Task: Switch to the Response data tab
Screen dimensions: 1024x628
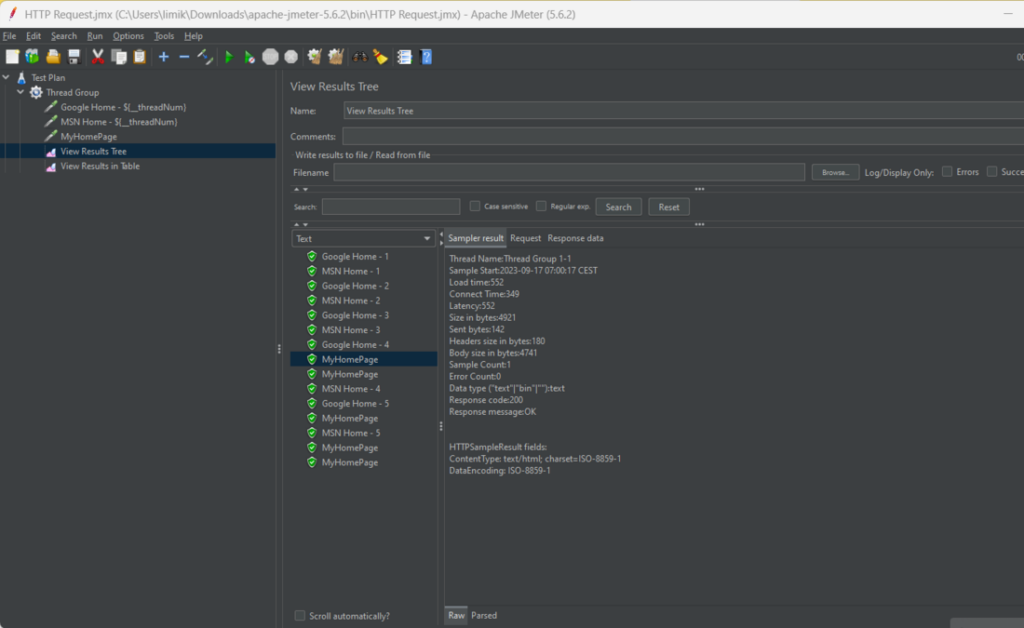Action: (575, 238)
